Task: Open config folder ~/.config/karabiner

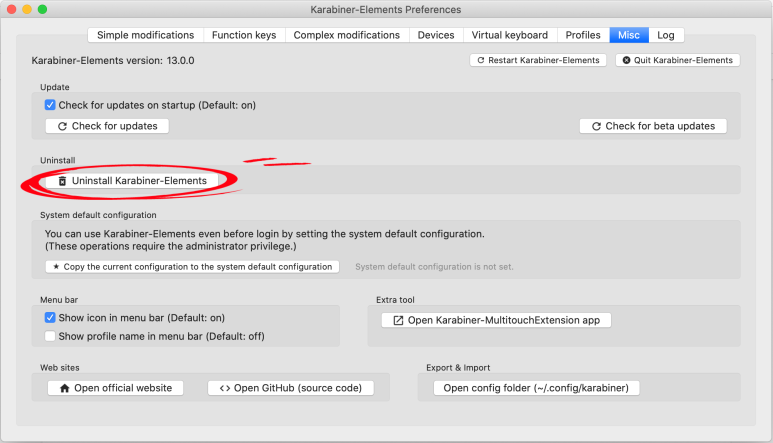Action: (x=536, y=388)
